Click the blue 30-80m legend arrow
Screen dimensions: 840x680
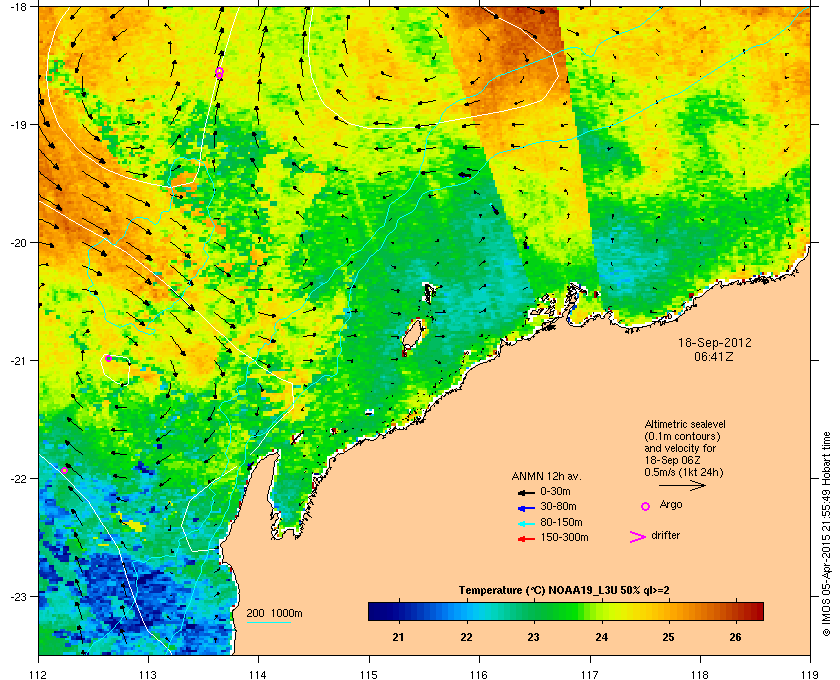point(526,507)
